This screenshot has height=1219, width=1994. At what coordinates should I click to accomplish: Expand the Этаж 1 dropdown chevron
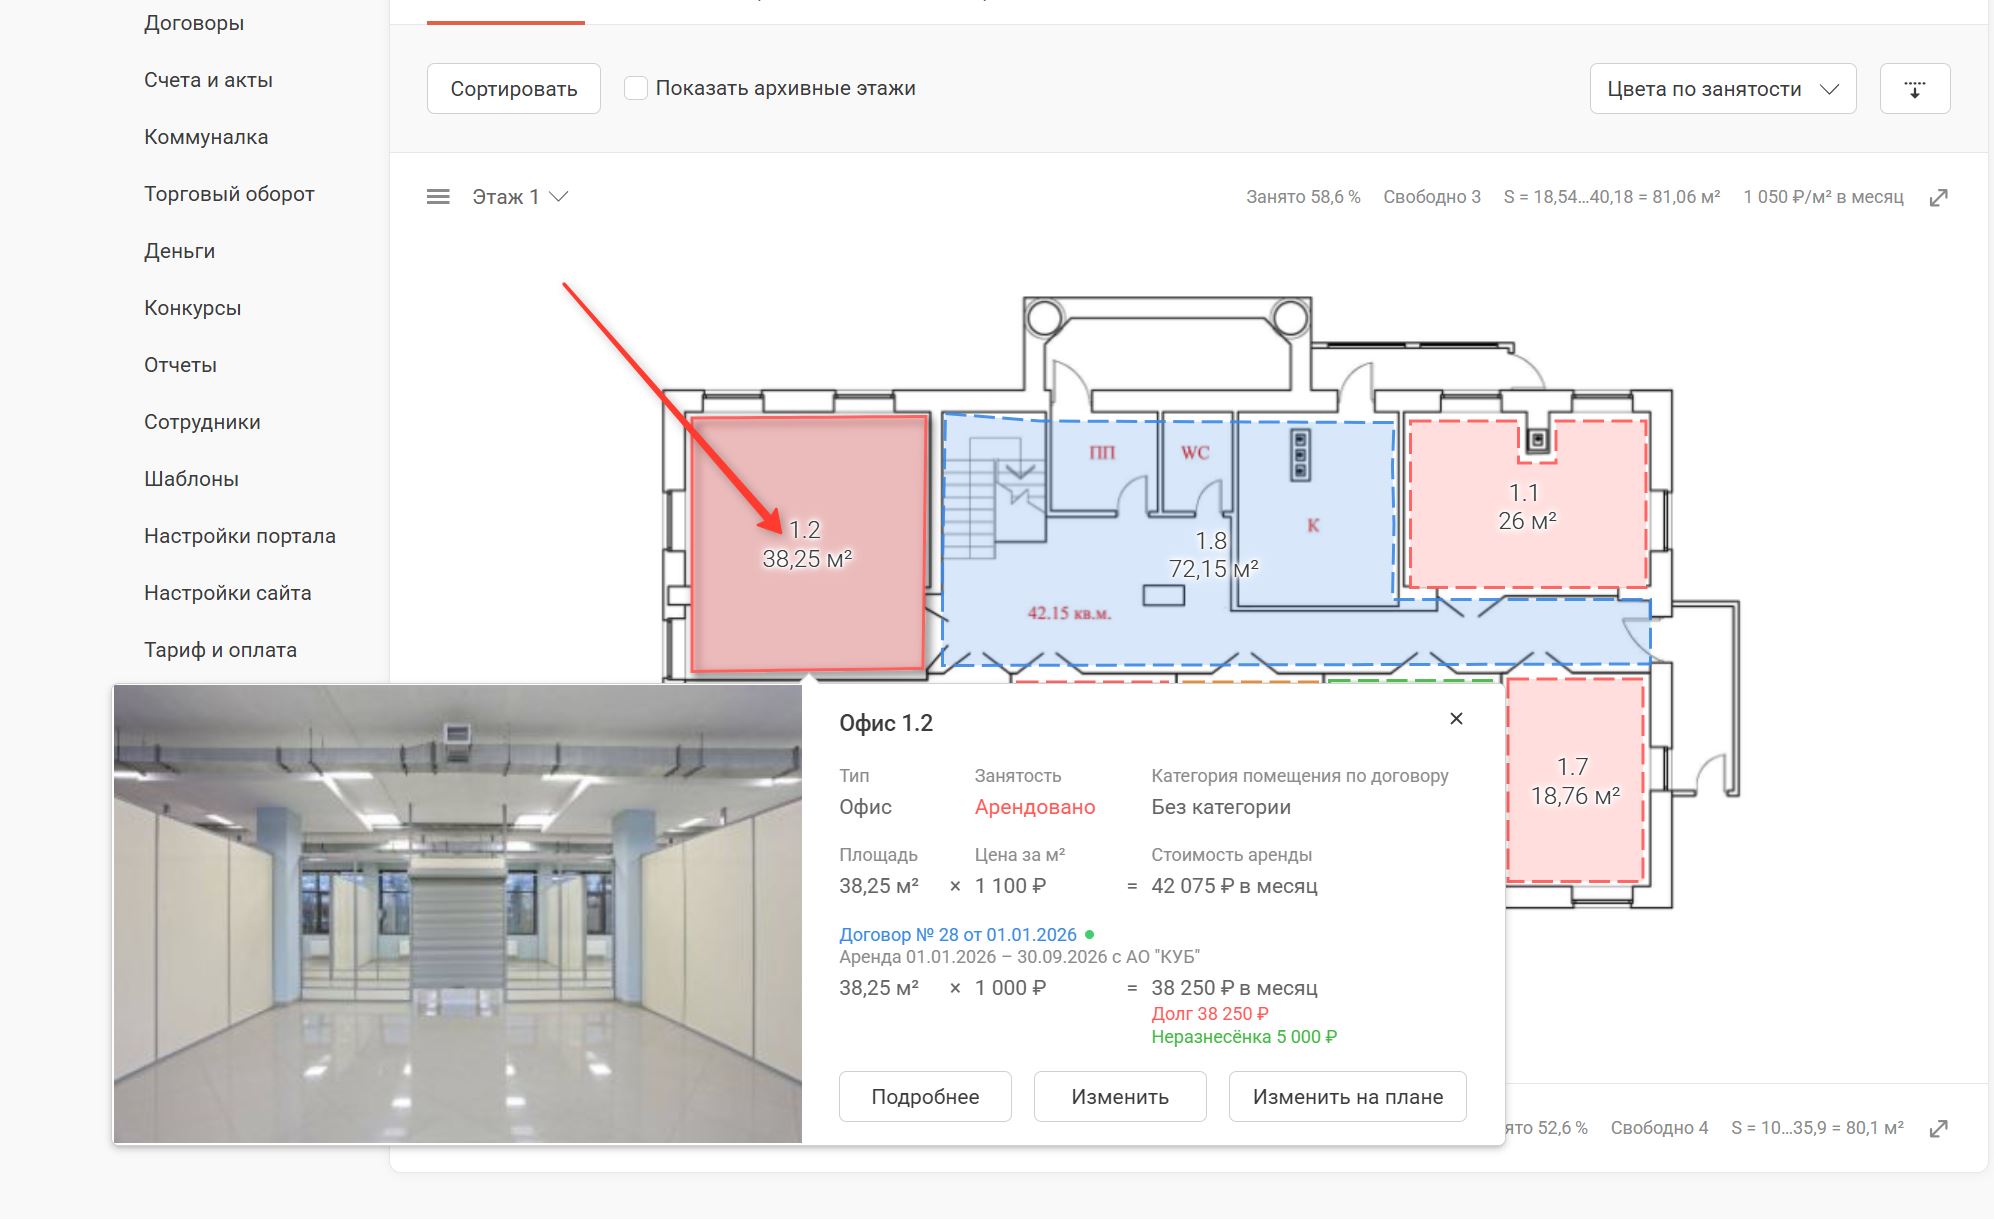pos(559,197)
